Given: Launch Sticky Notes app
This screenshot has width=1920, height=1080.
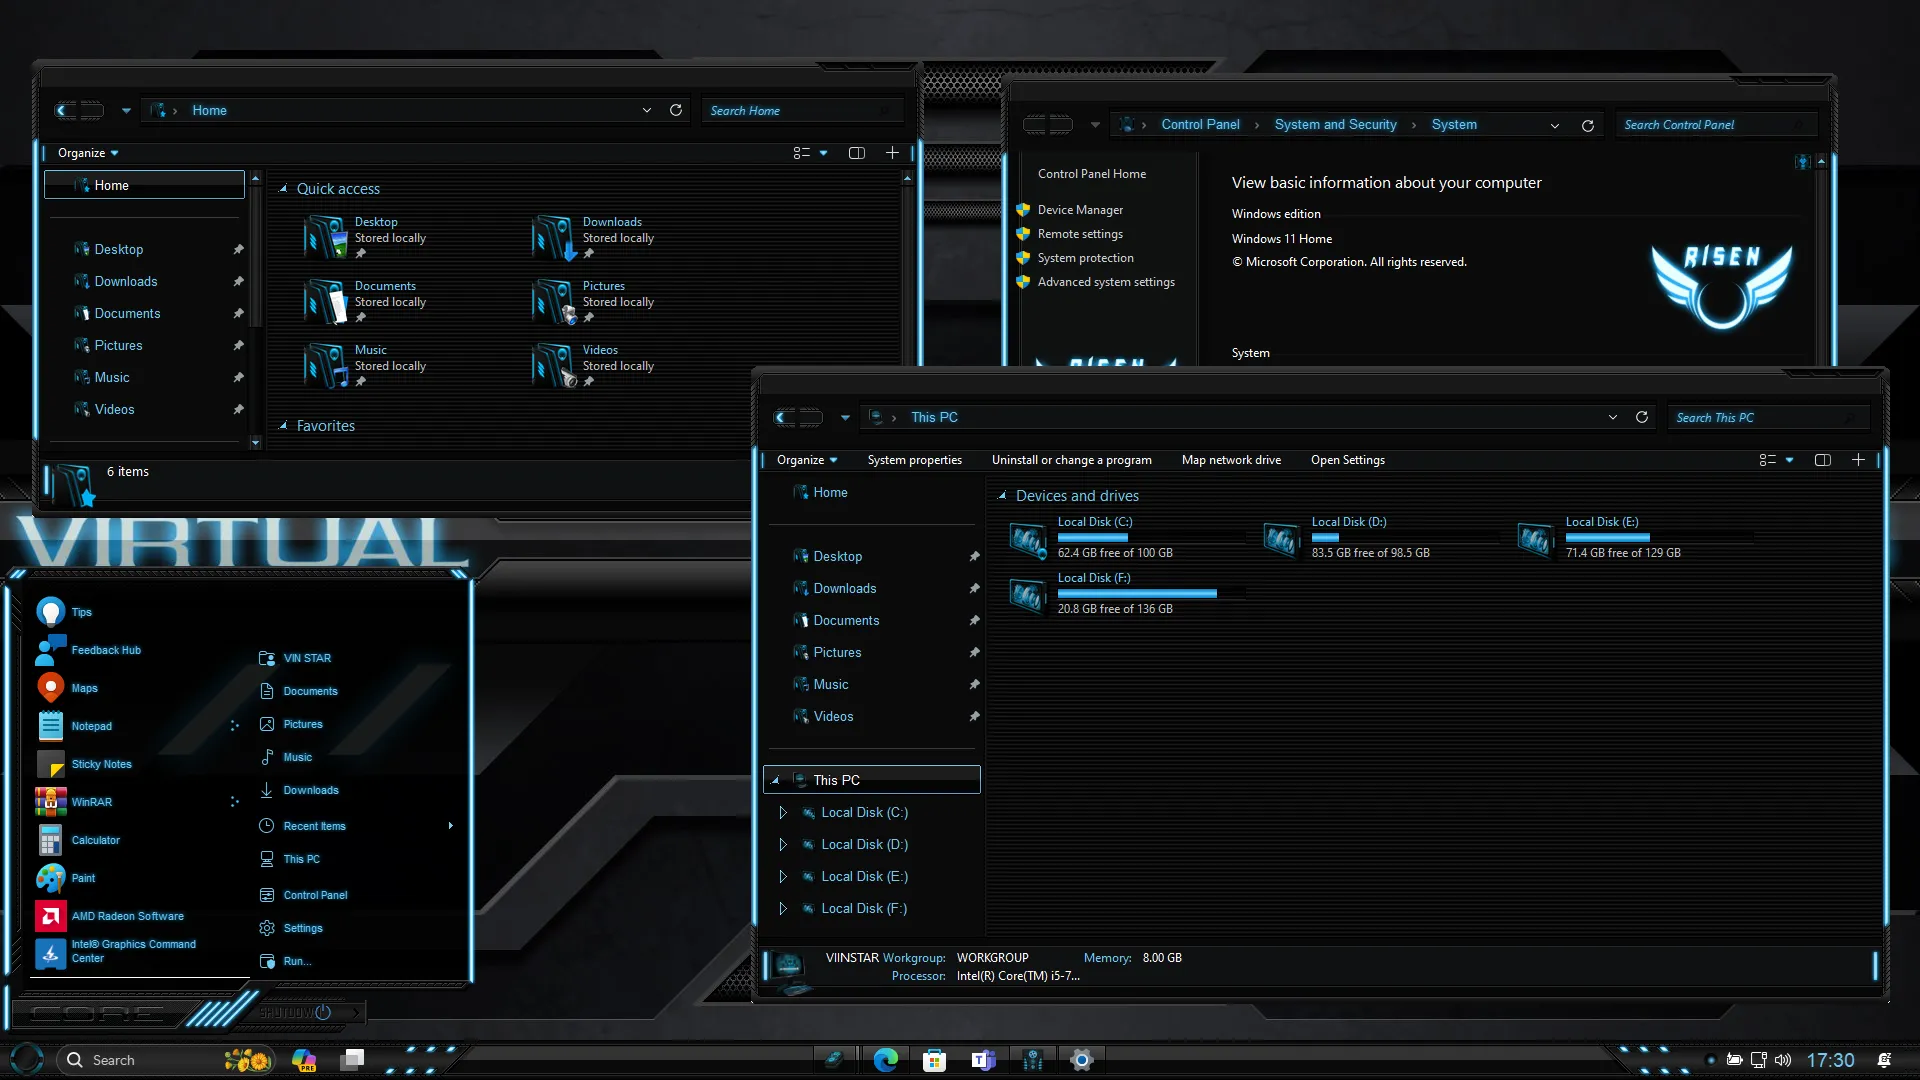Looking at the screenshot, I should tap(51, 764).
